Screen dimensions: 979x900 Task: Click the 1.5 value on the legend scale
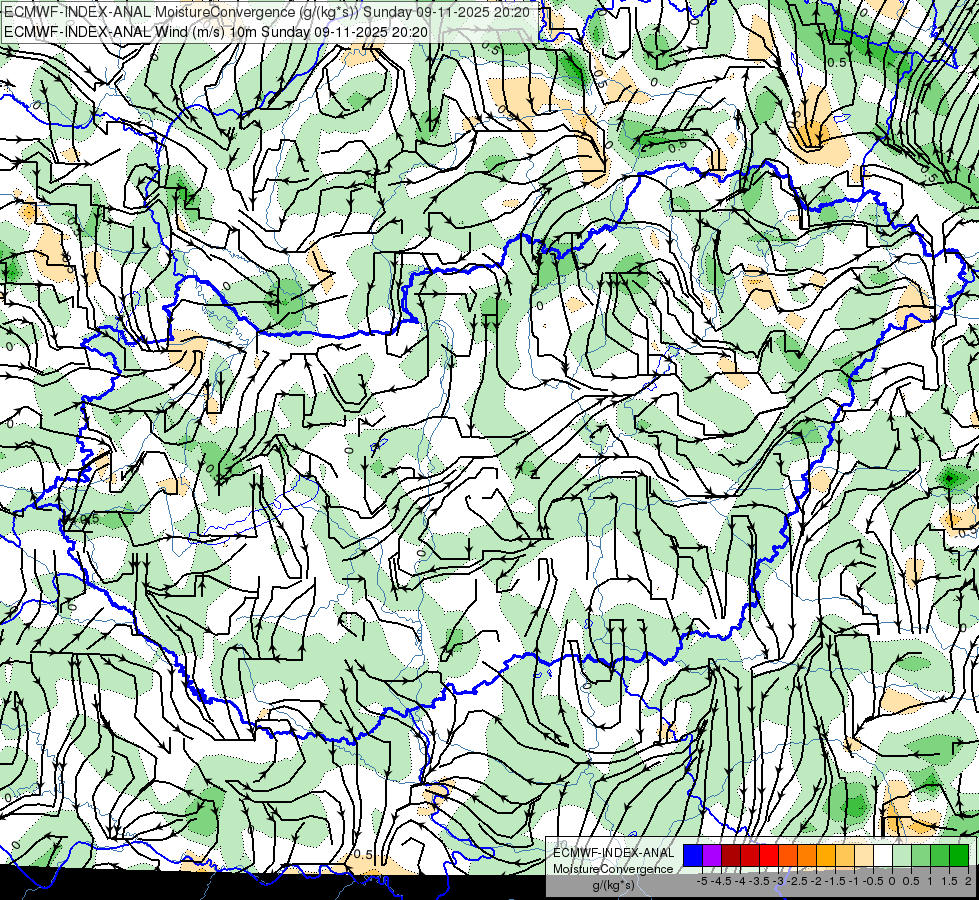(x=950, y=881)
